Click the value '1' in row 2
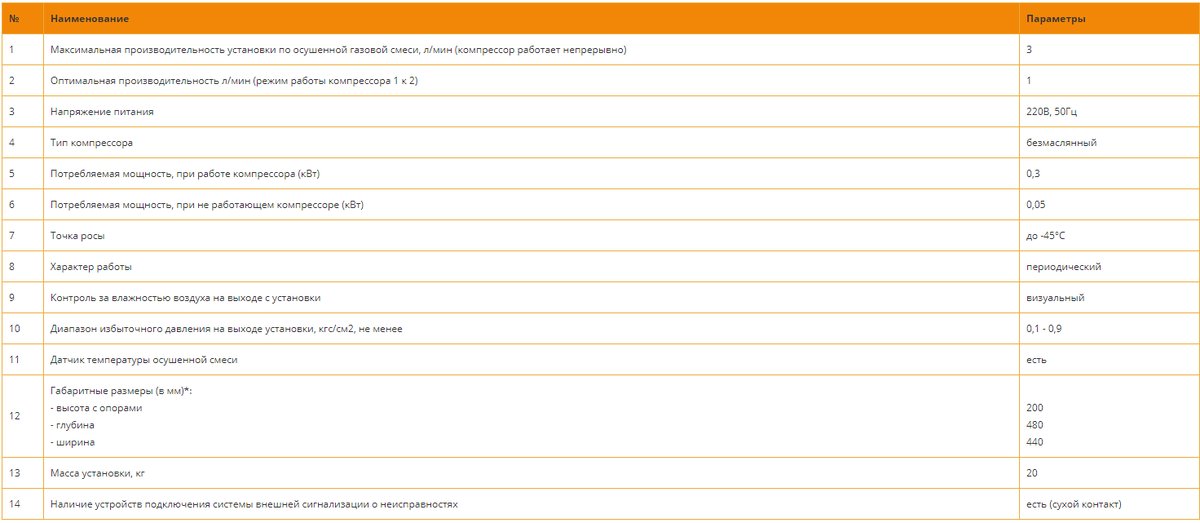 pyautogui.click(x=1030, y=80)
